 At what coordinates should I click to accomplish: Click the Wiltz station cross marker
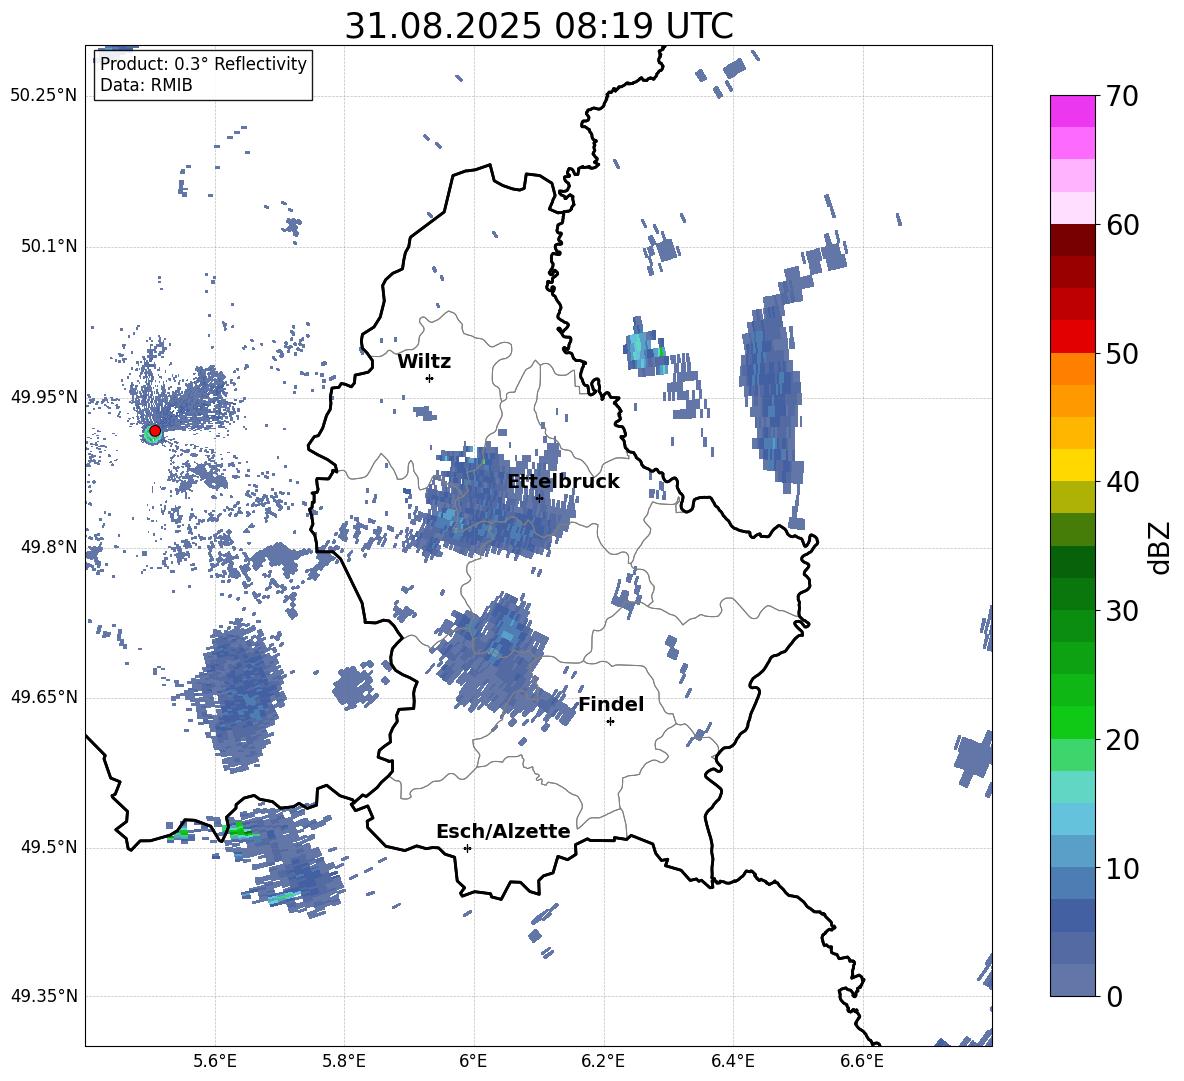pyautogui.click(x=429, y=378)
